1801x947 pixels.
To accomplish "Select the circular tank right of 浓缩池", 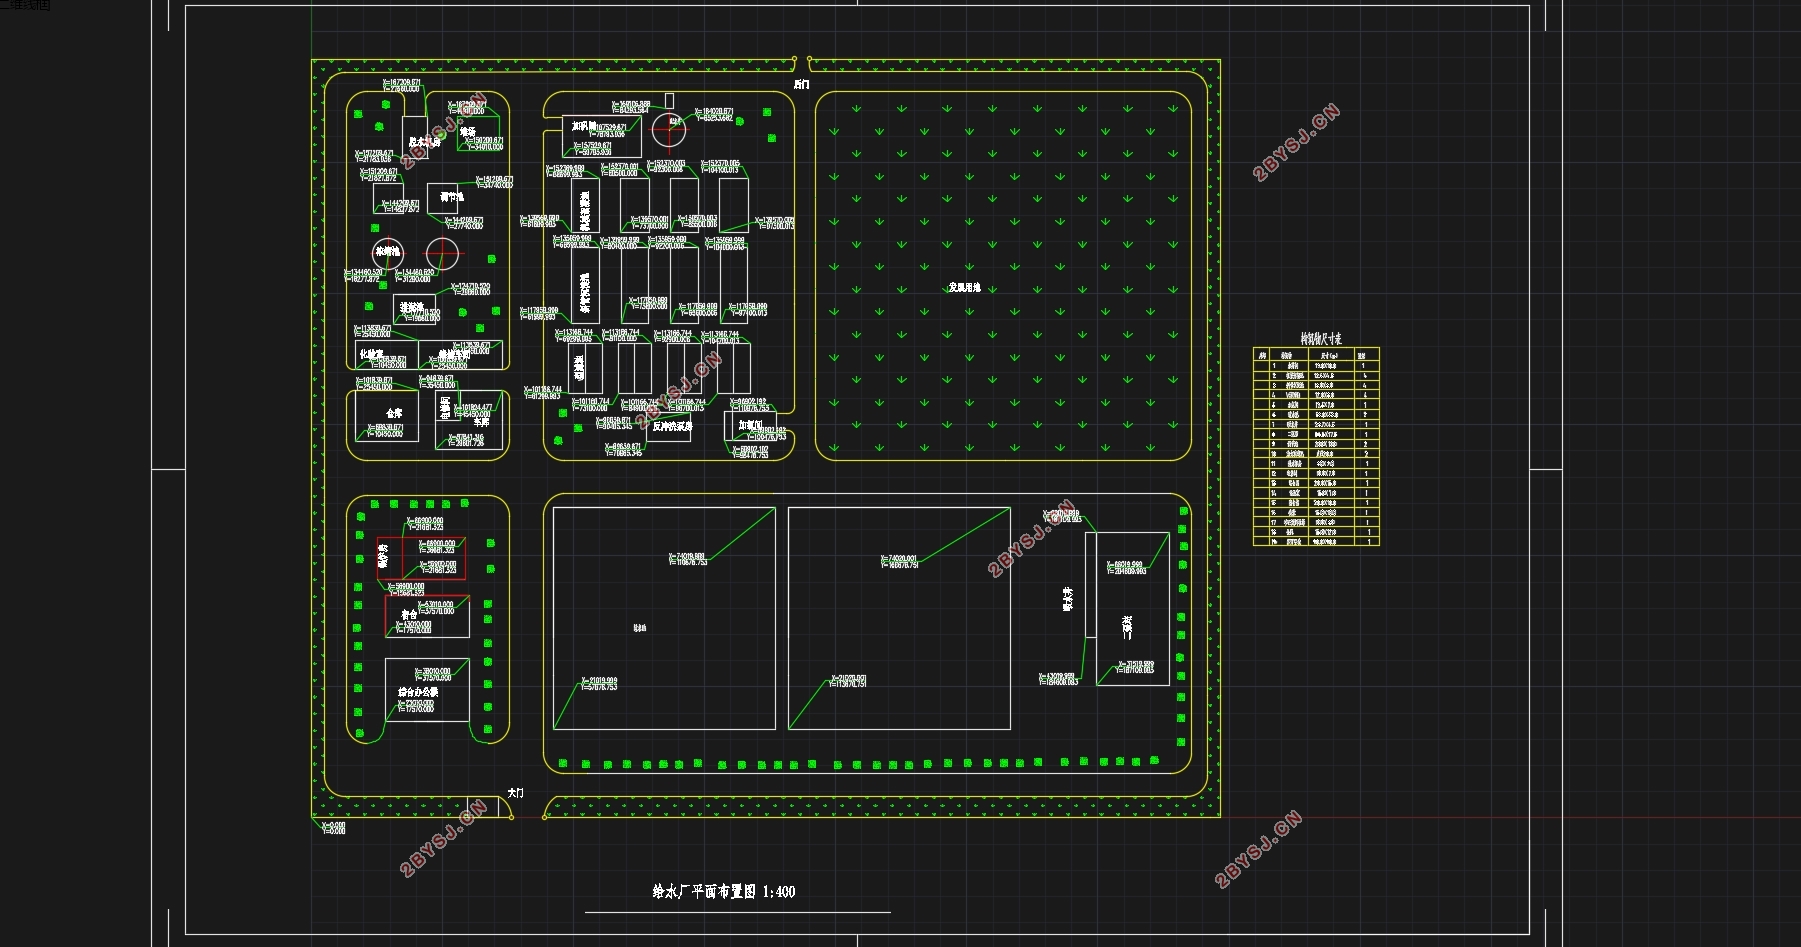I will tap(443, 253).
